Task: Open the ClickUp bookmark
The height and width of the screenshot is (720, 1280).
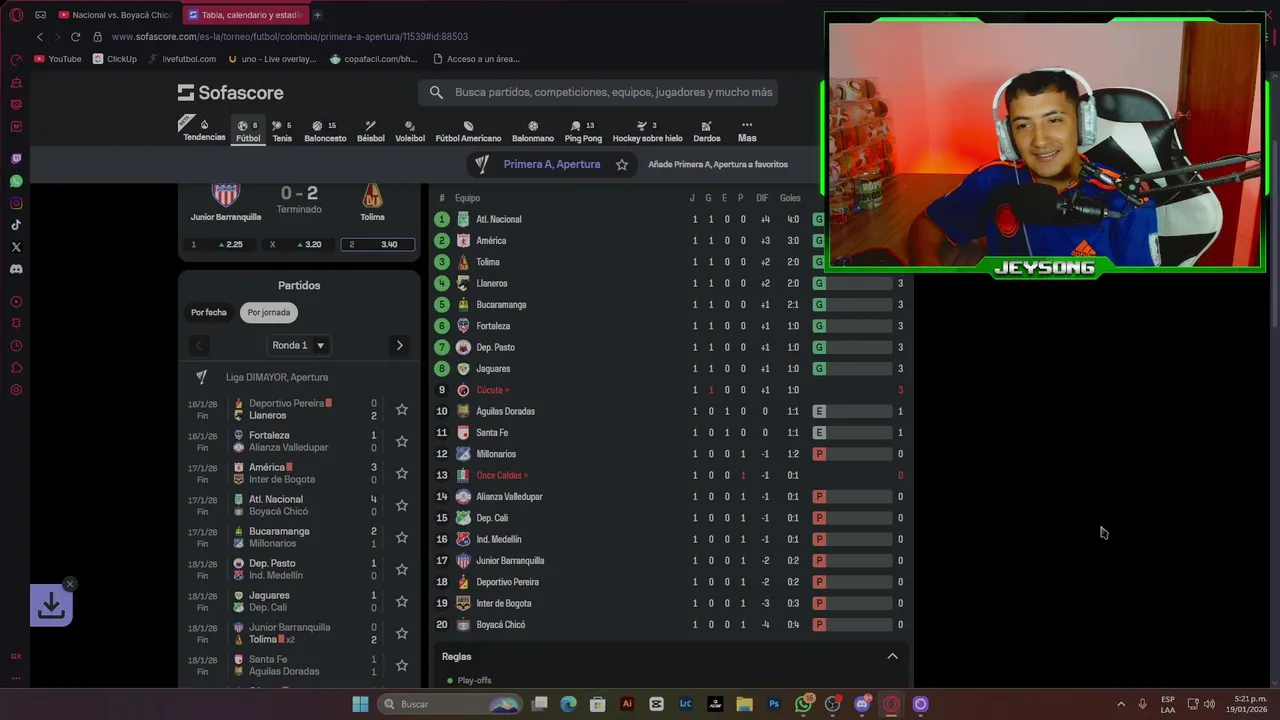Action: pos(115,59)
